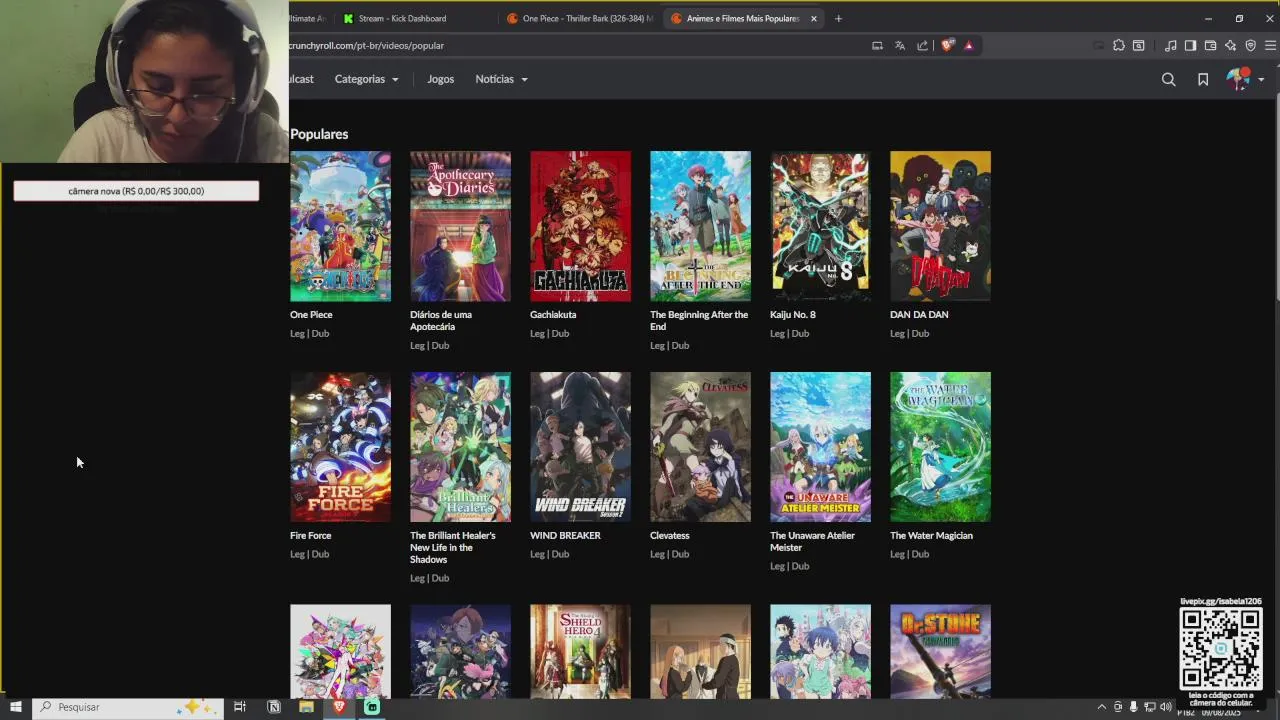Screen dimensions: 1280x720
Task: Open the green streaming app taskbar icon
Action: tap(372, 707)
